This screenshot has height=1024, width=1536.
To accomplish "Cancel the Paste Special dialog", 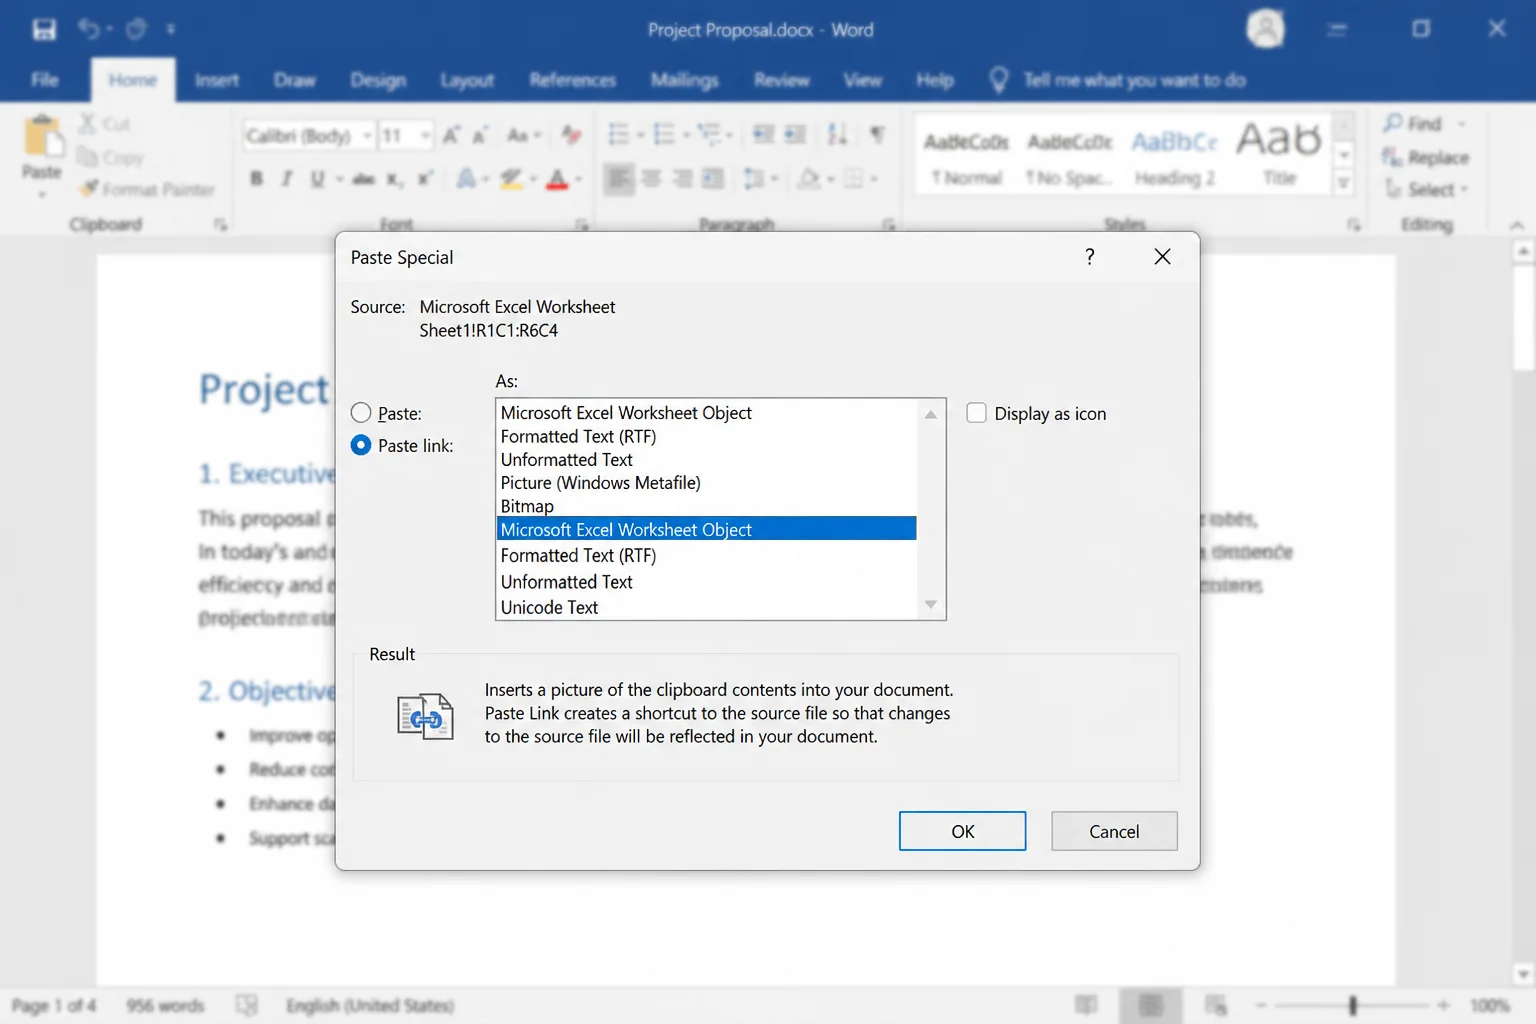I will (x=1114, y=831).
